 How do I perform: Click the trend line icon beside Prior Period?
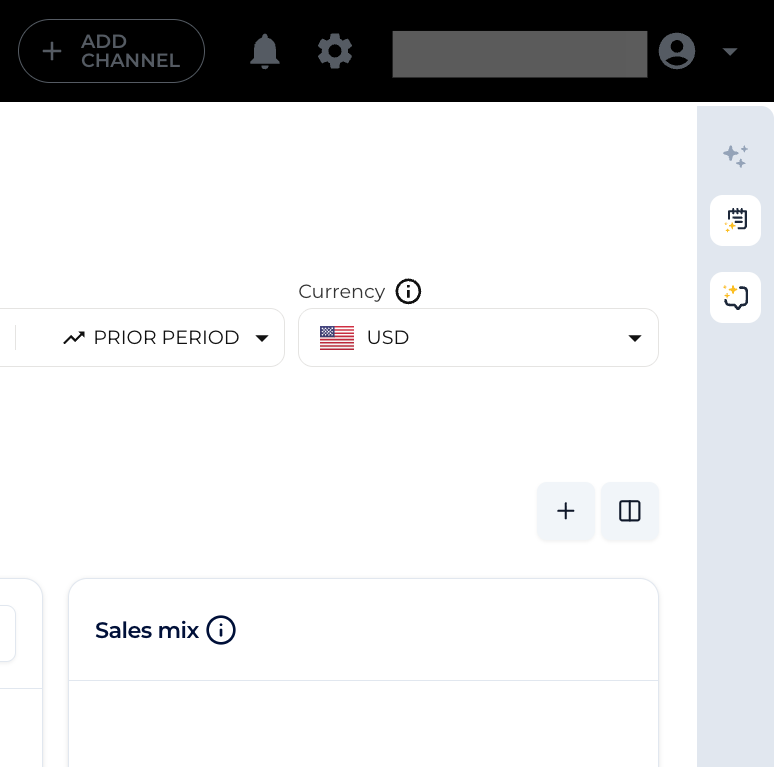click(74, 338)
